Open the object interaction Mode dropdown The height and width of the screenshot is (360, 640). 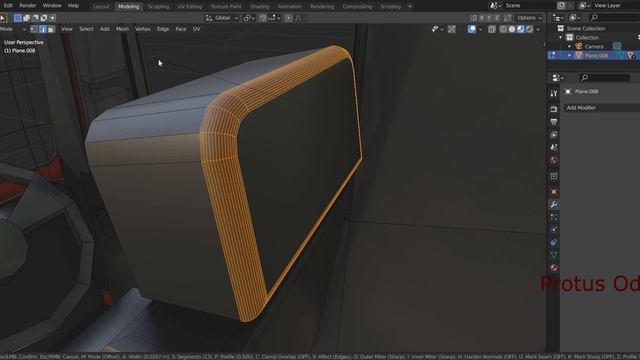13,29
